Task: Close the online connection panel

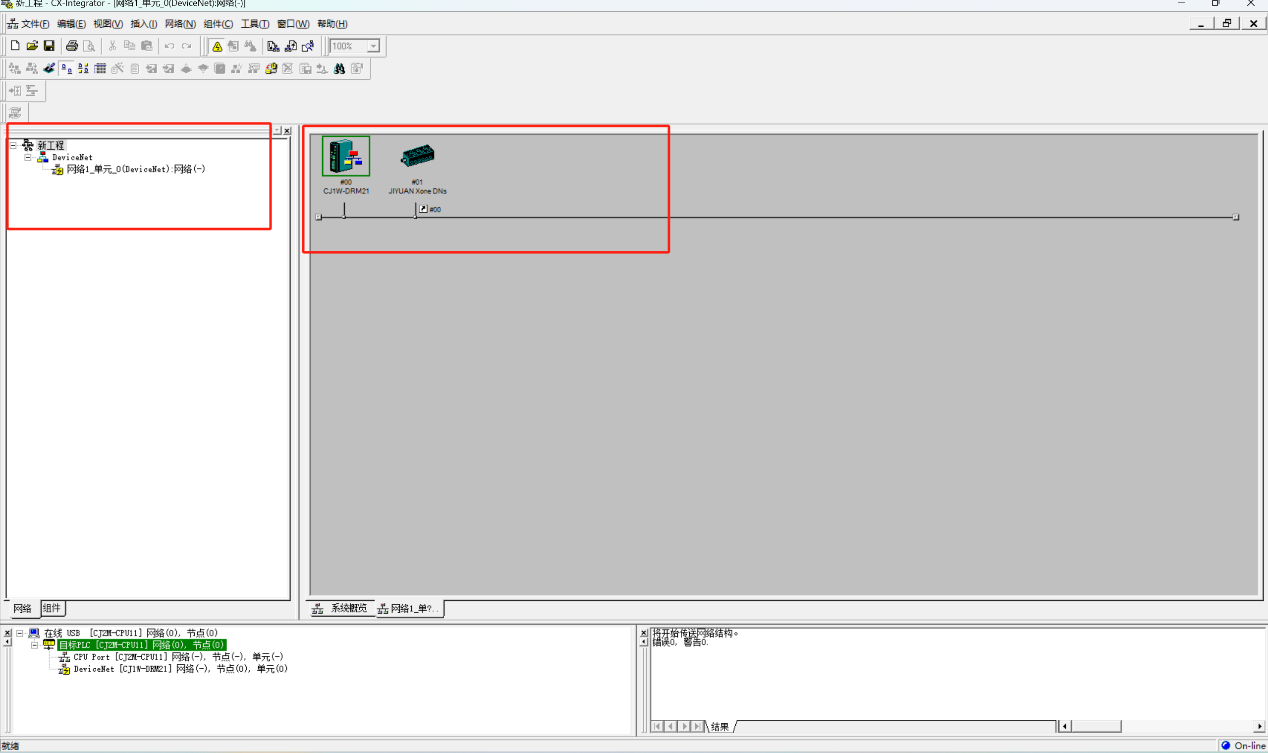Action: pyautogui.click(x=7, y=633)
